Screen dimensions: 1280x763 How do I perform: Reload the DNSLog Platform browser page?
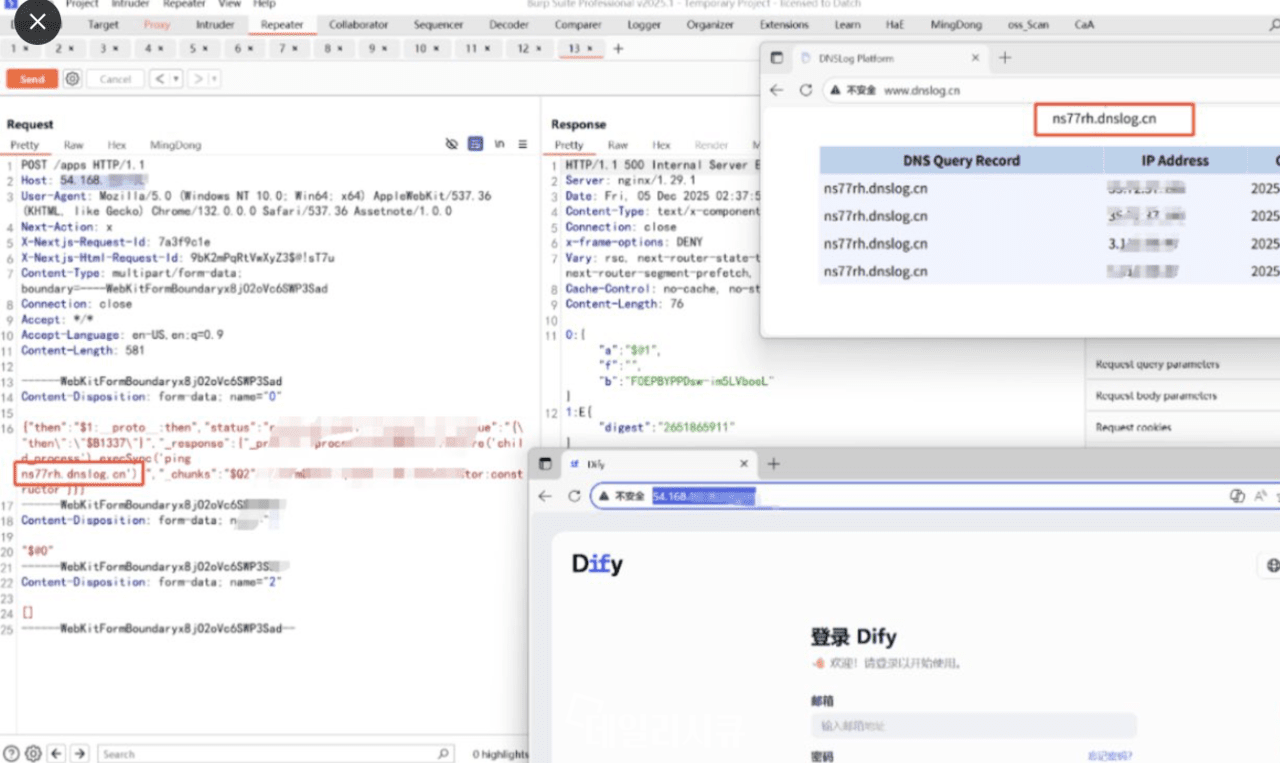[x=806, y=90]
